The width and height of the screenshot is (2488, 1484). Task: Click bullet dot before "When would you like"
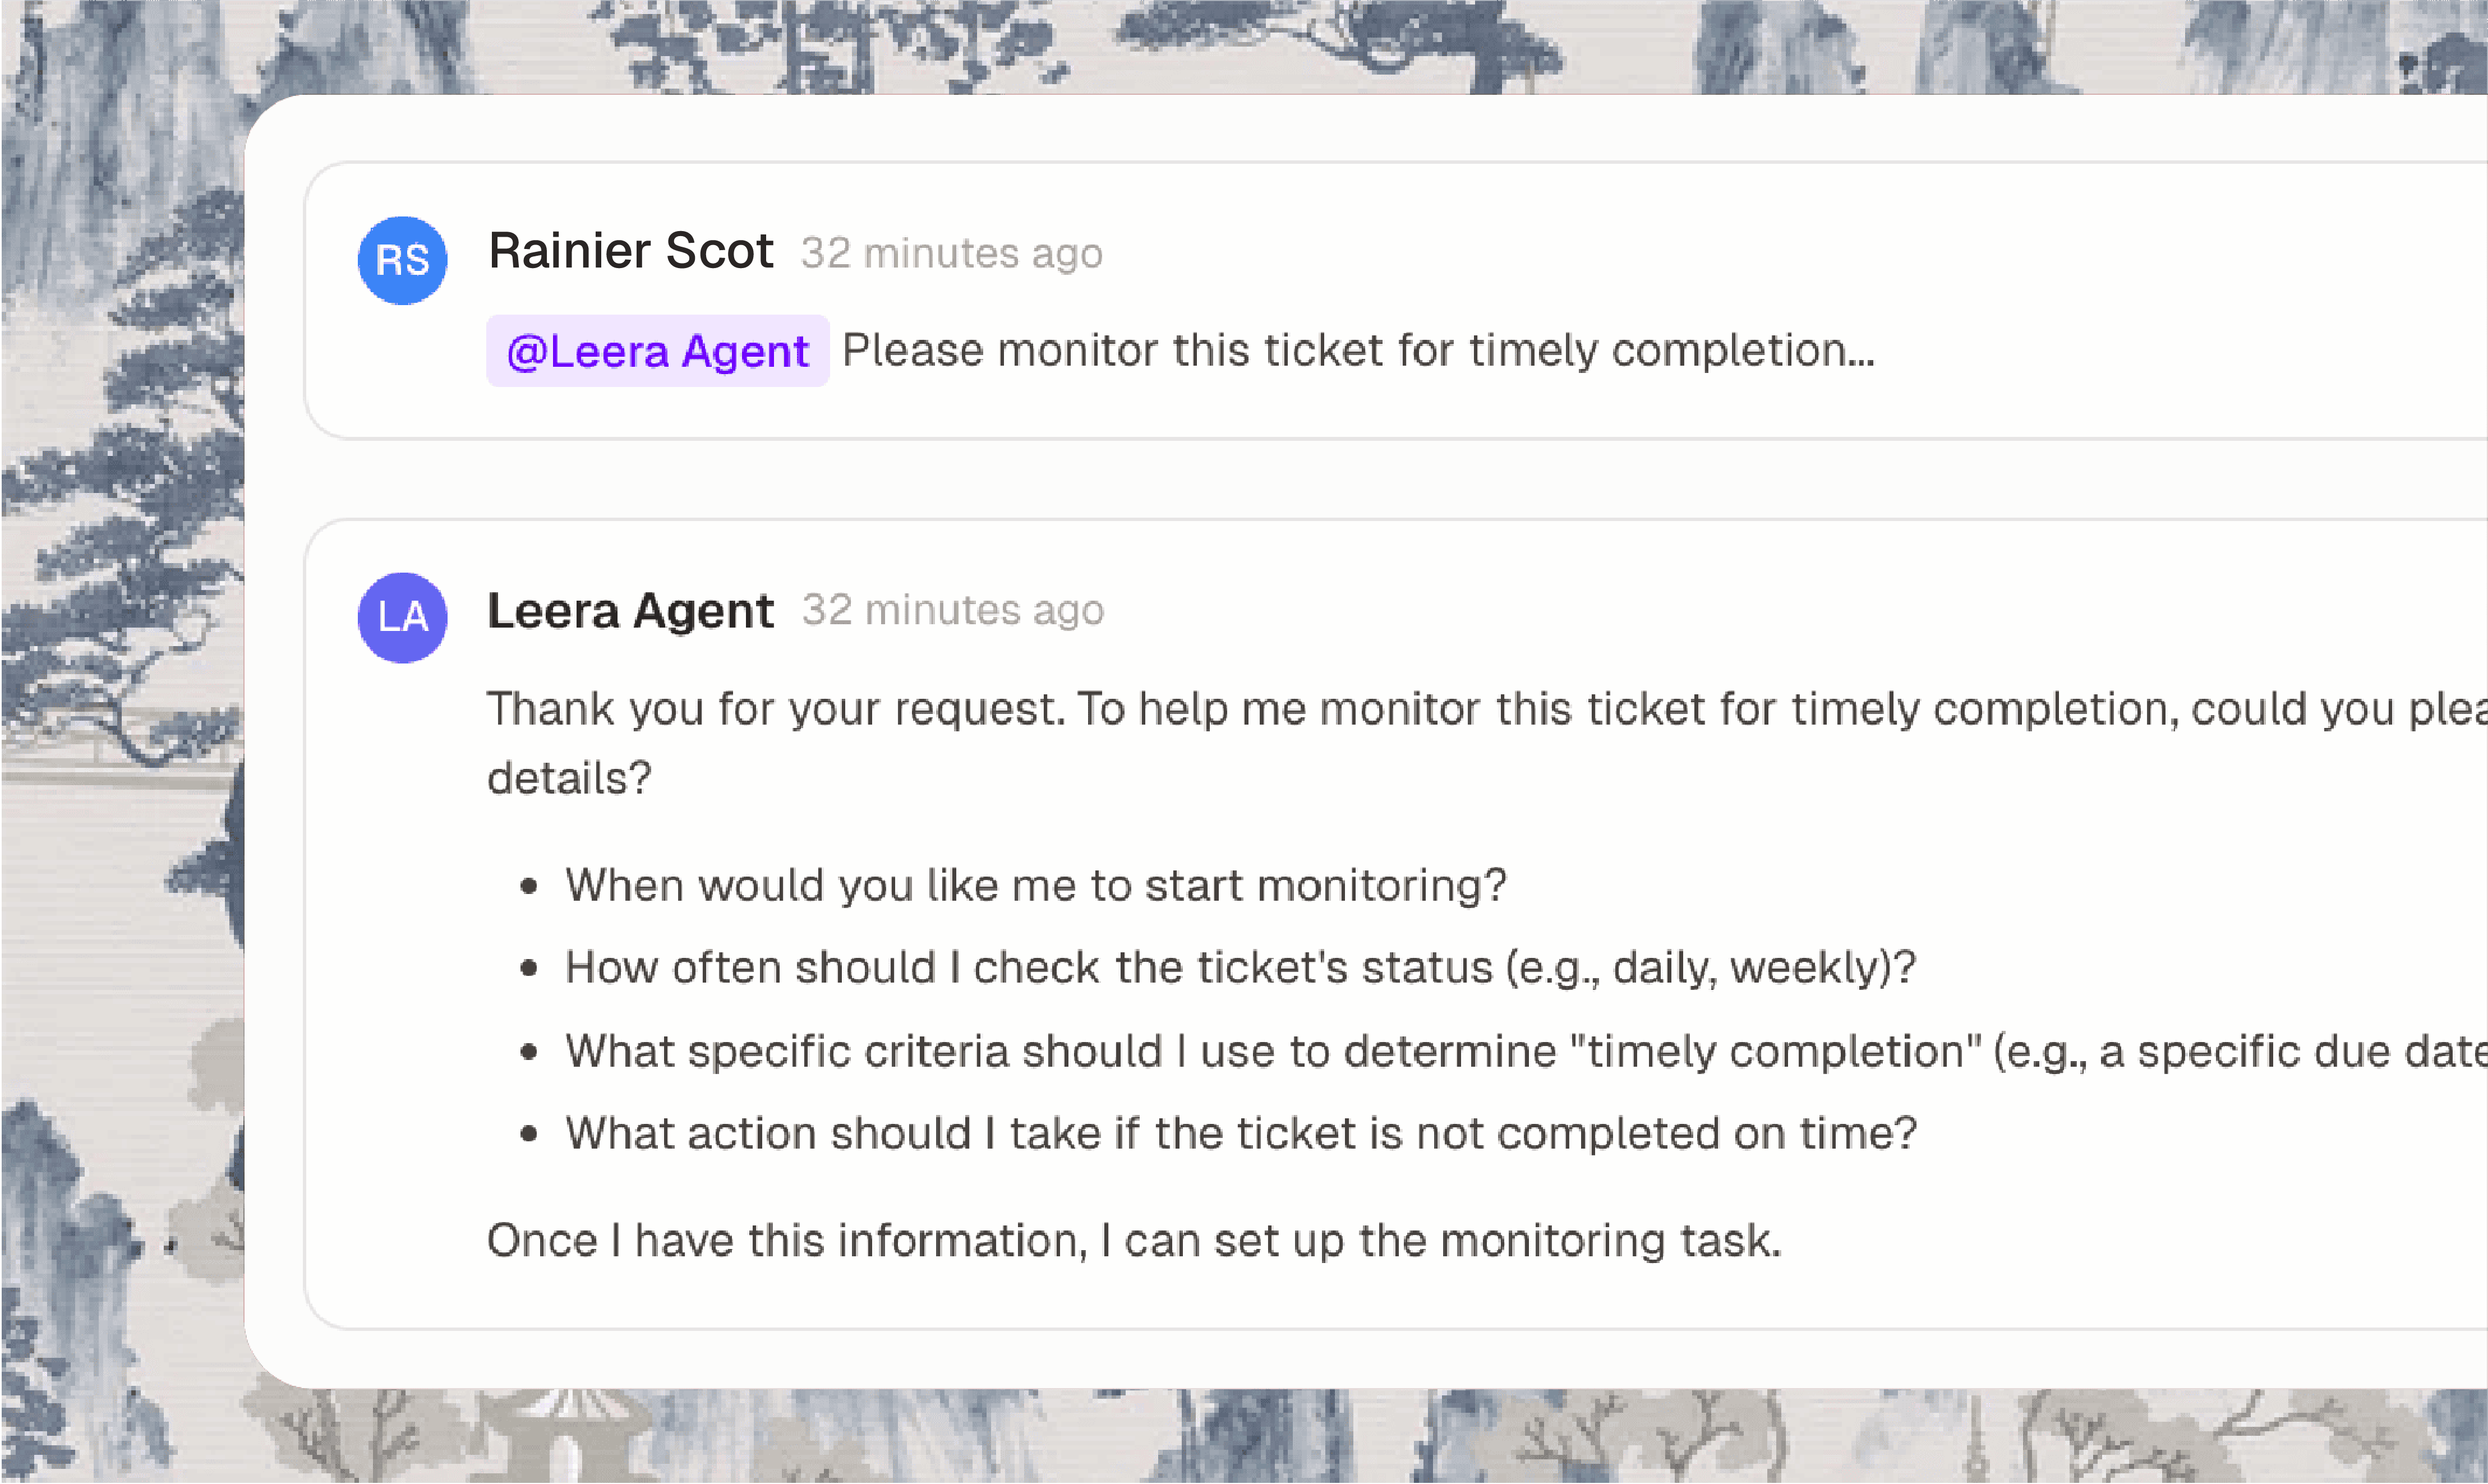529,887
